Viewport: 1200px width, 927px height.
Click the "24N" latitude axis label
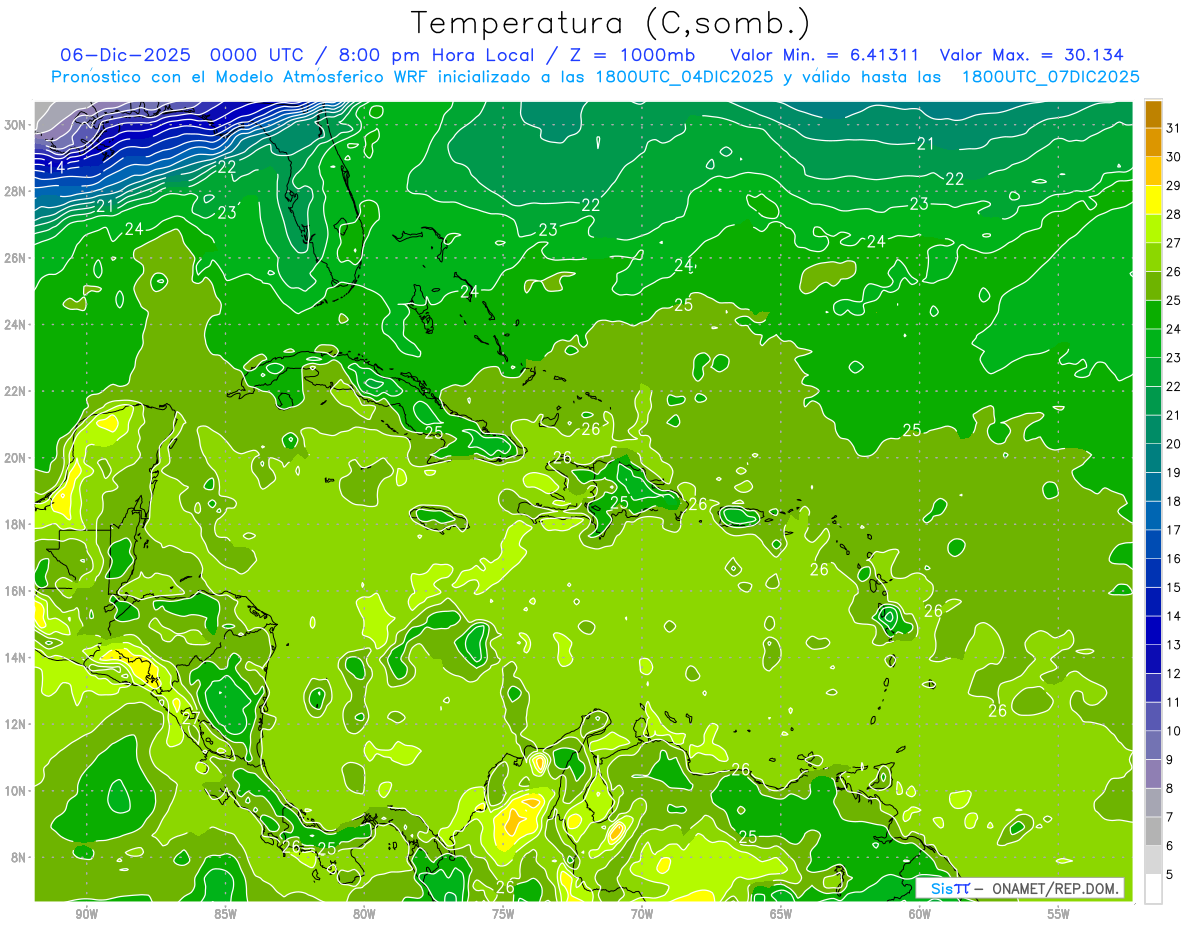pyautogui.click(x=17, y=325)
